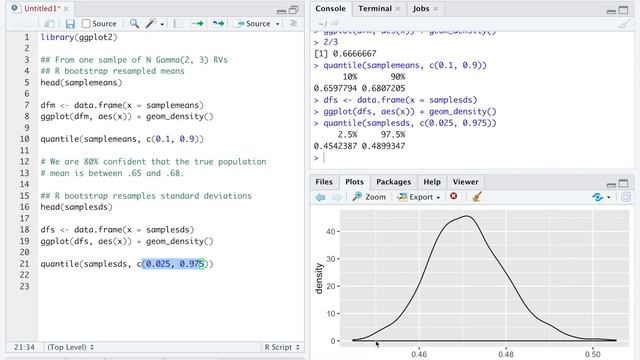Expand the code tools wand dropdown arrow
The width and height of the screenshot is (640, 360).
coord(162,24)
